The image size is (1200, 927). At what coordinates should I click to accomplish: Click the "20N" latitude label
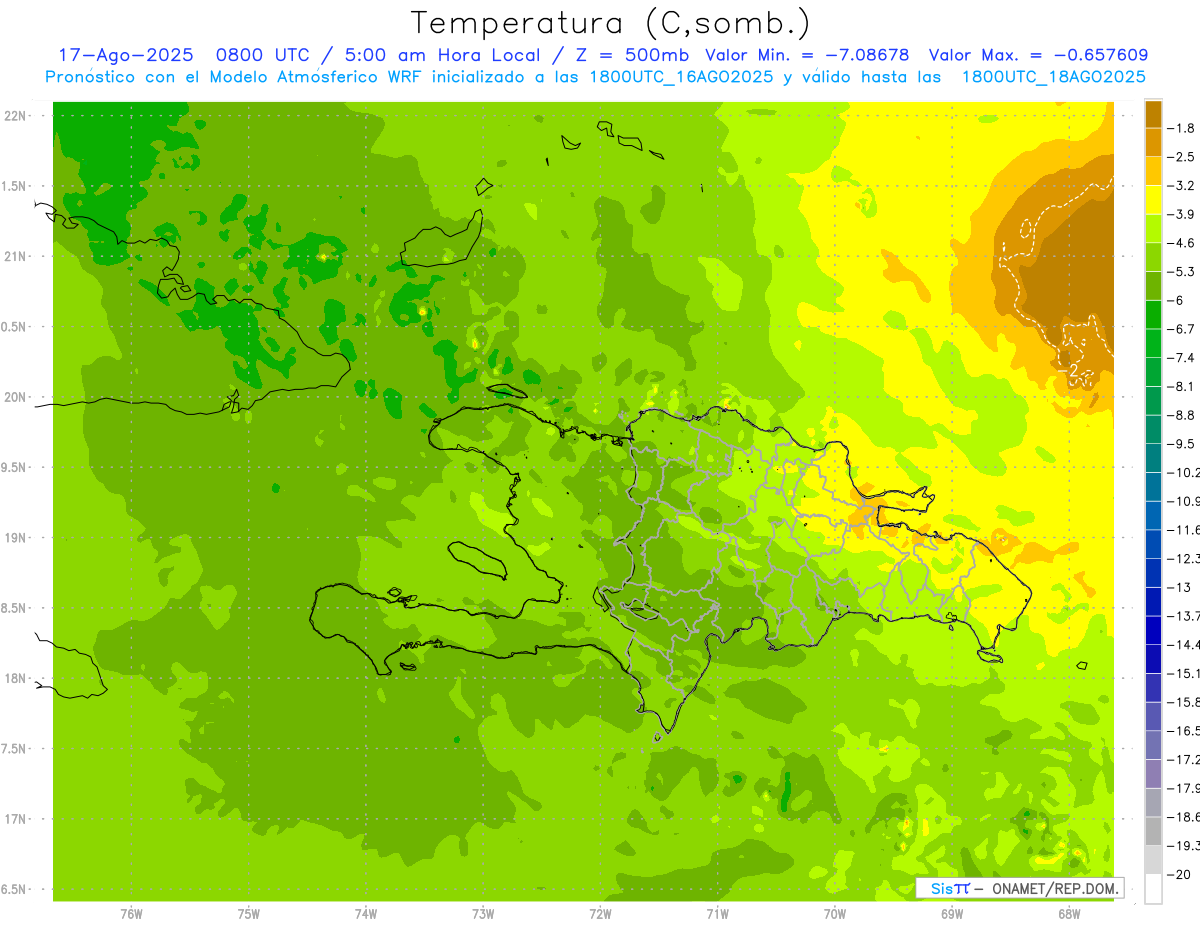tap(17, 398)
